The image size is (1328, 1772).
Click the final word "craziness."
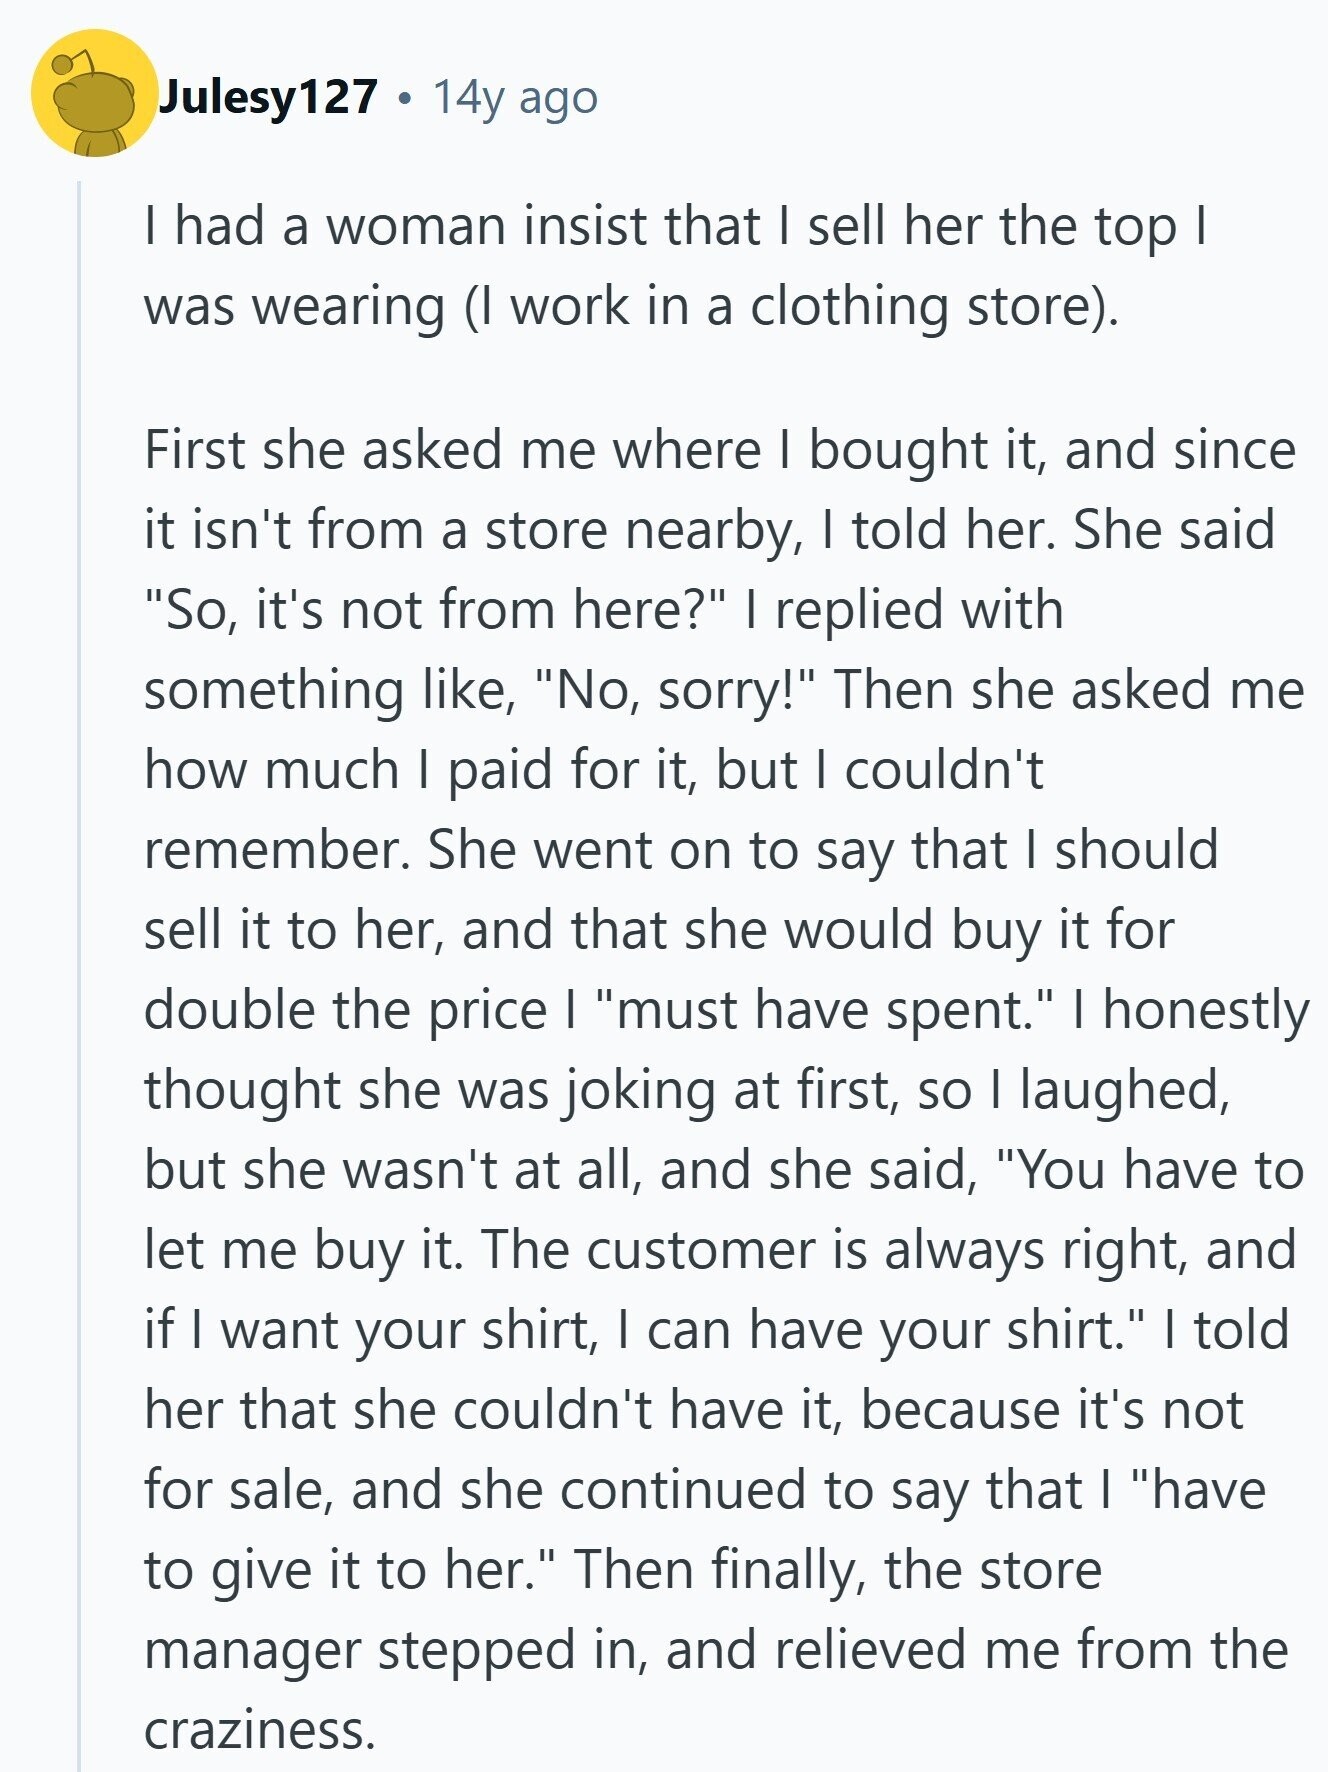pyautogui.click(x=259, y=1730)
